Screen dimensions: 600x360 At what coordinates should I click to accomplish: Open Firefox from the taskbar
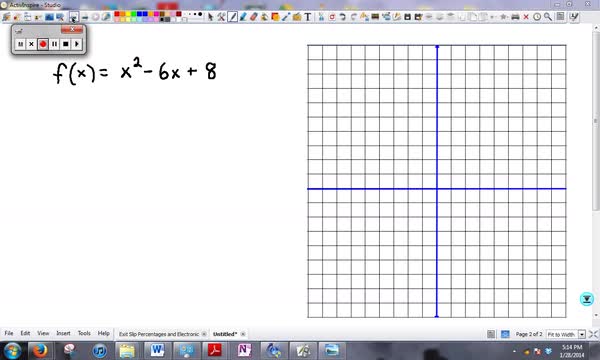click(x=40, y=350)
